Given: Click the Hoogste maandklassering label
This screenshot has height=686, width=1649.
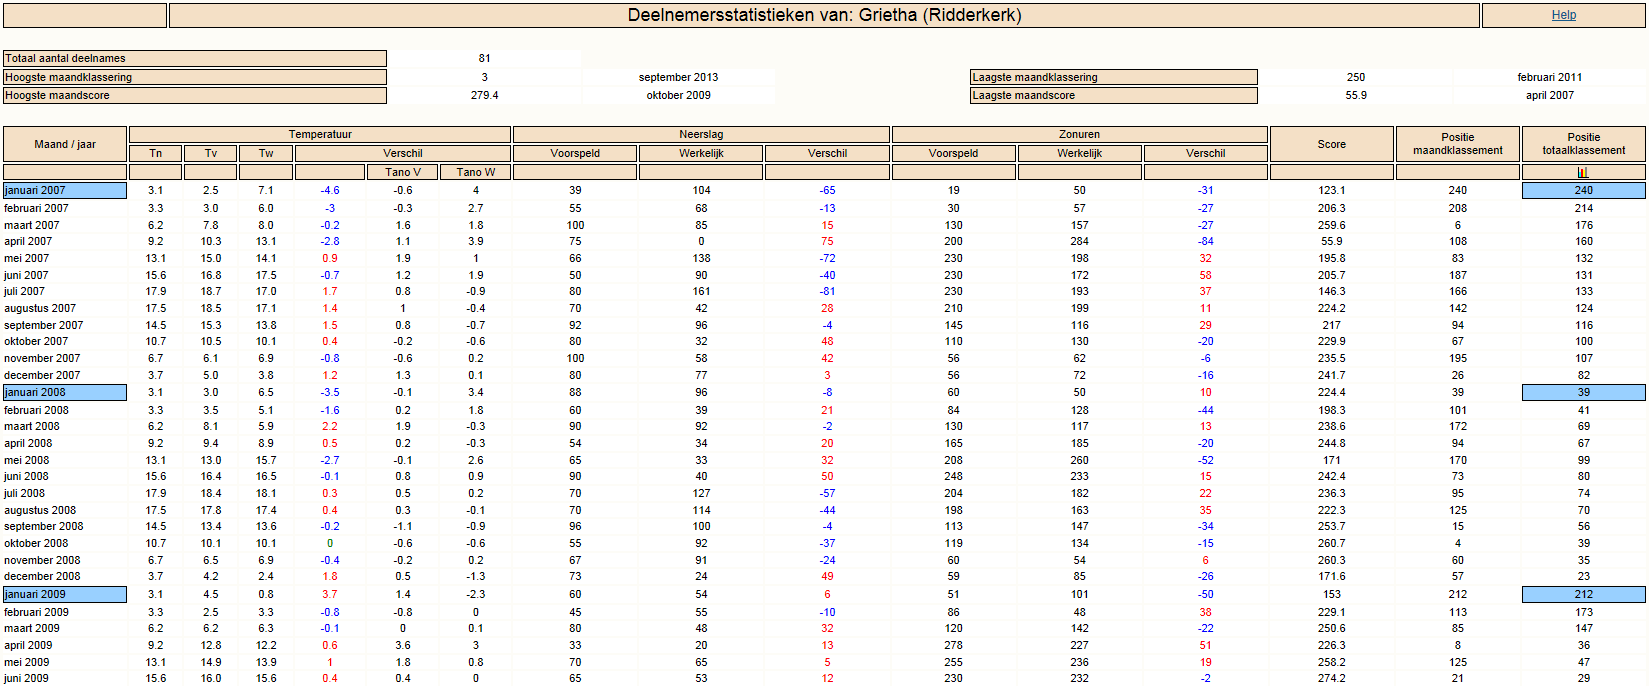Looking at the screenshot, I should (x=195, y=77).
